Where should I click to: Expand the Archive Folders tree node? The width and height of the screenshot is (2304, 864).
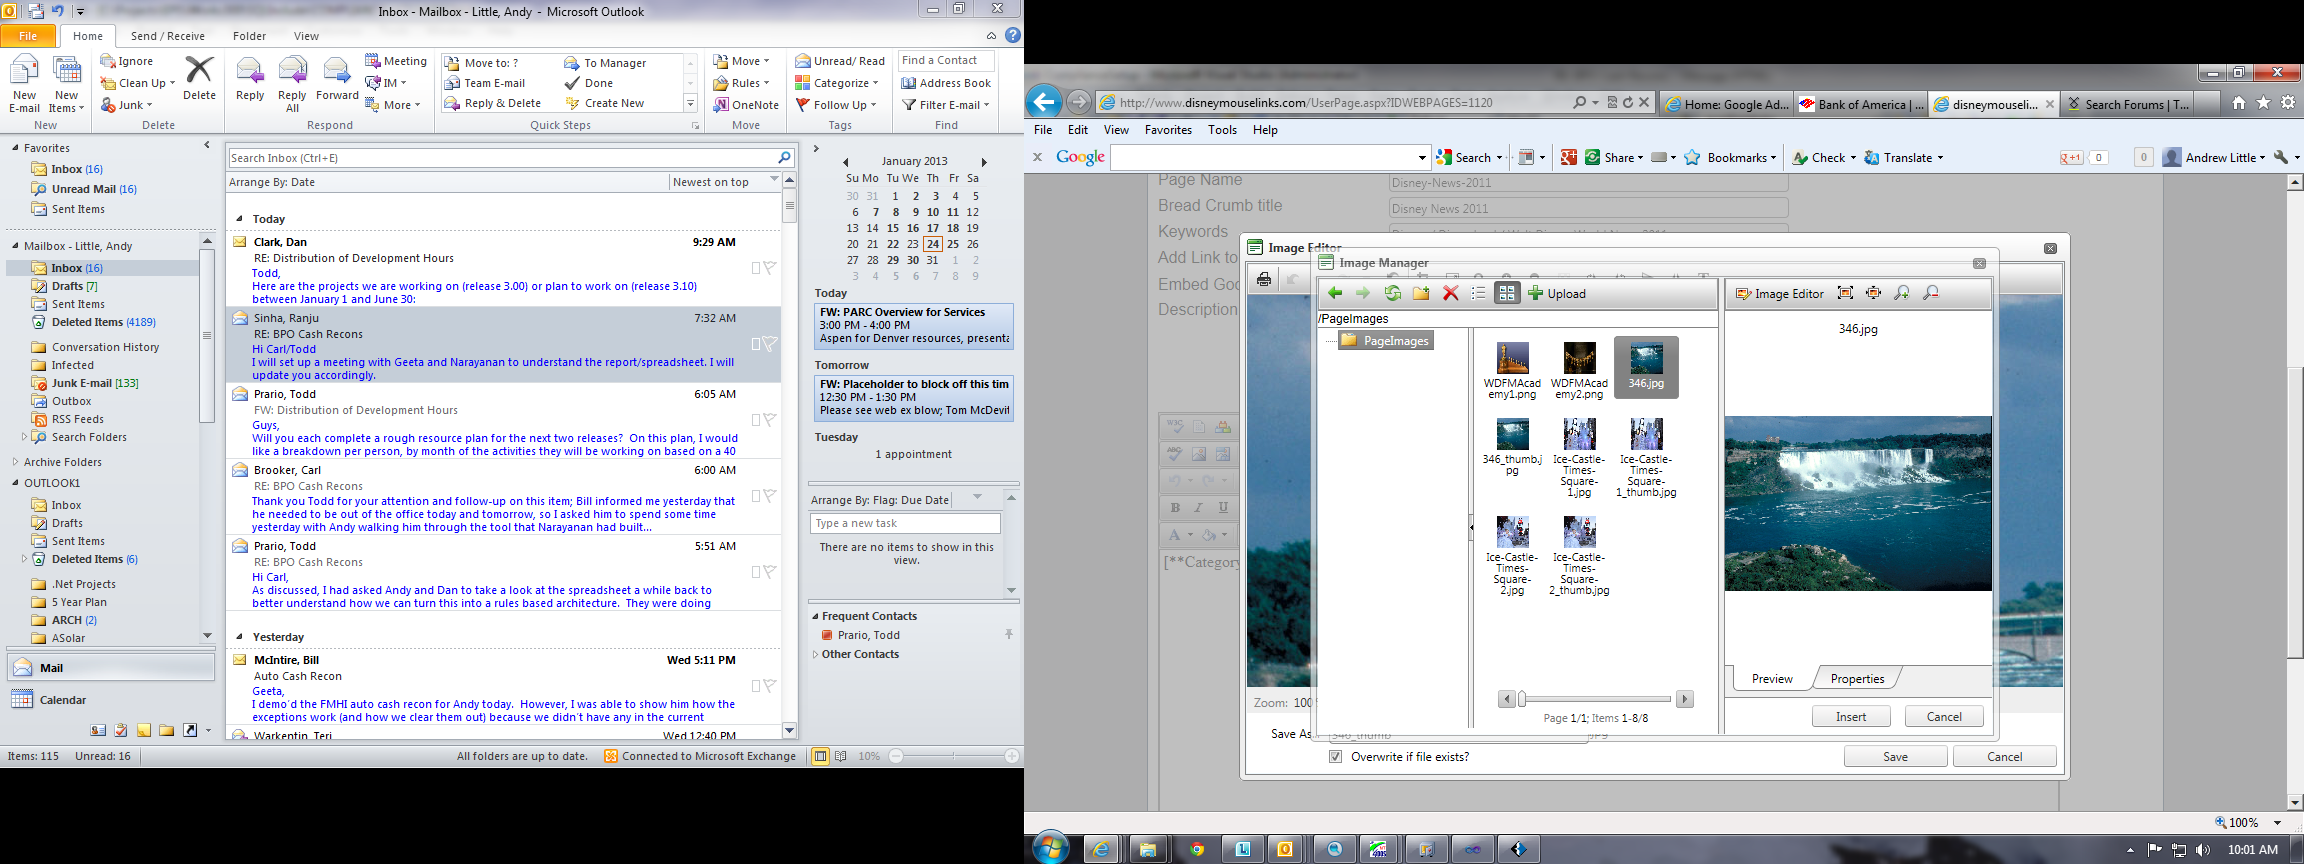pos(16,462)
